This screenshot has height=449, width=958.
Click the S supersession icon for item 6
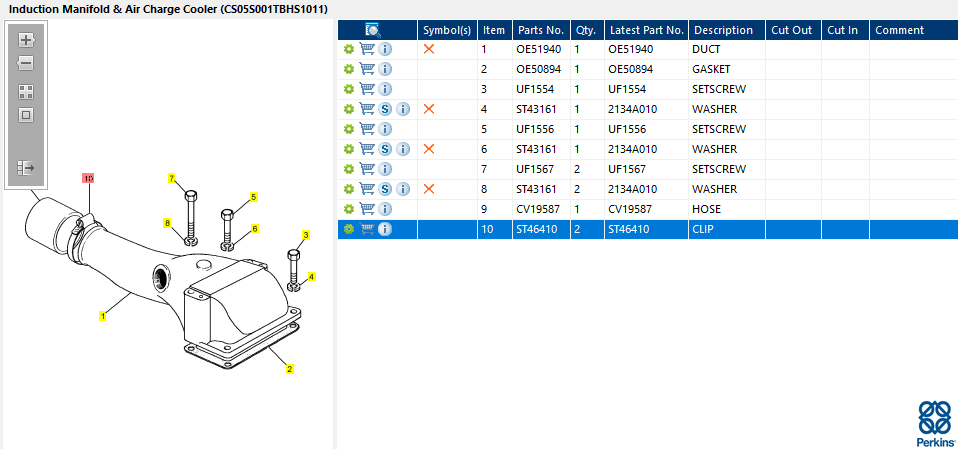point(385,149)
